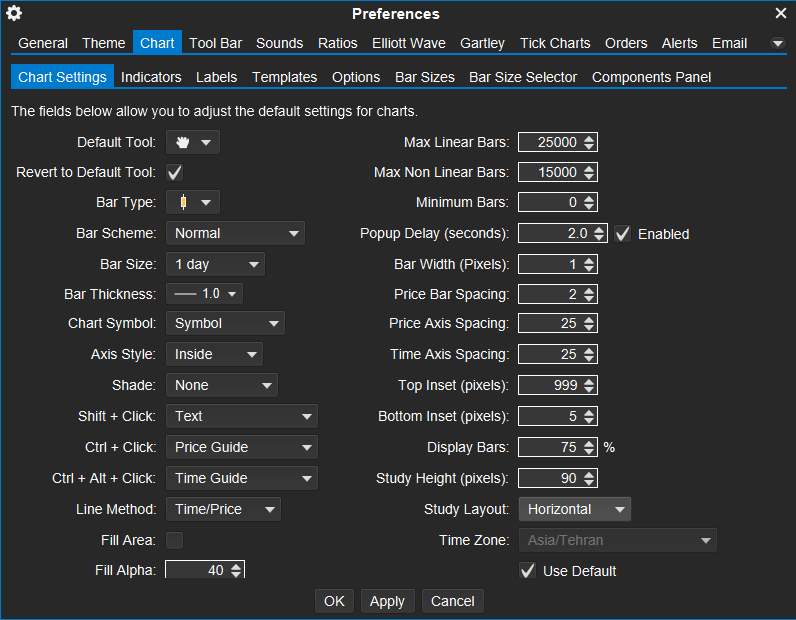Select the Bar Size Selector sub-tab
This screenshot has width=796, height=620.
tap(523, 77)
